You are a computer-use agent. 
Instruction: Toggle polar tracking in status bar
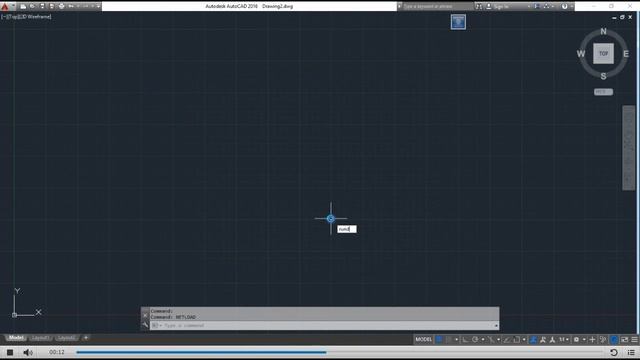click(475, 339)
